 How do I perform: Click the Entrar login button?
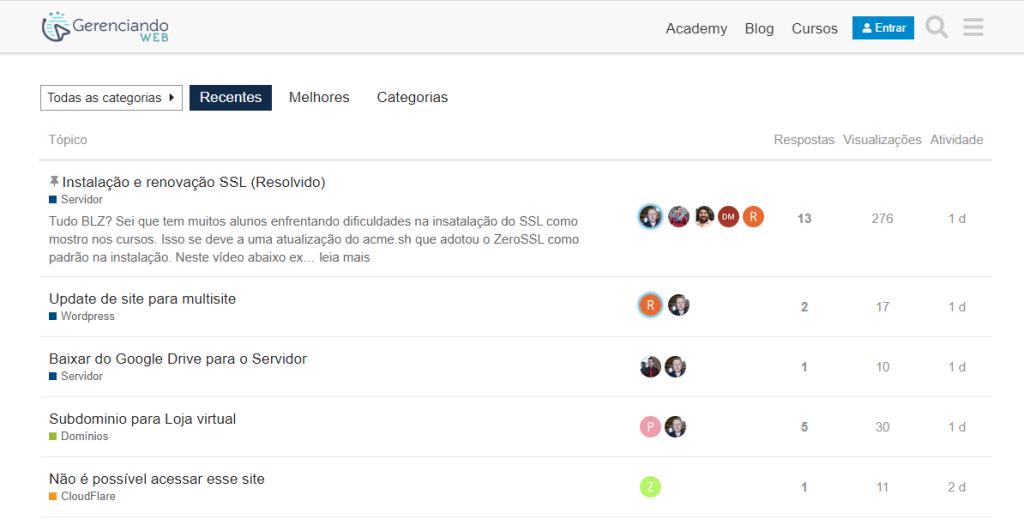coord(882,28)
